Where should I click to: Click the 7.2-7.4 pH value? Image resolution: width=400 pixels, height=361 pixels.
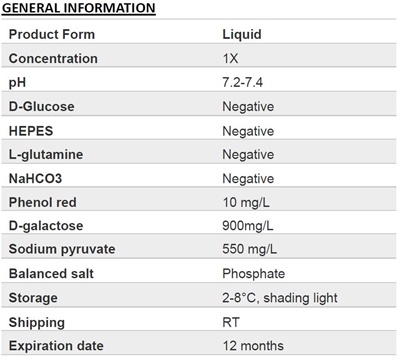tap(243, 82)
